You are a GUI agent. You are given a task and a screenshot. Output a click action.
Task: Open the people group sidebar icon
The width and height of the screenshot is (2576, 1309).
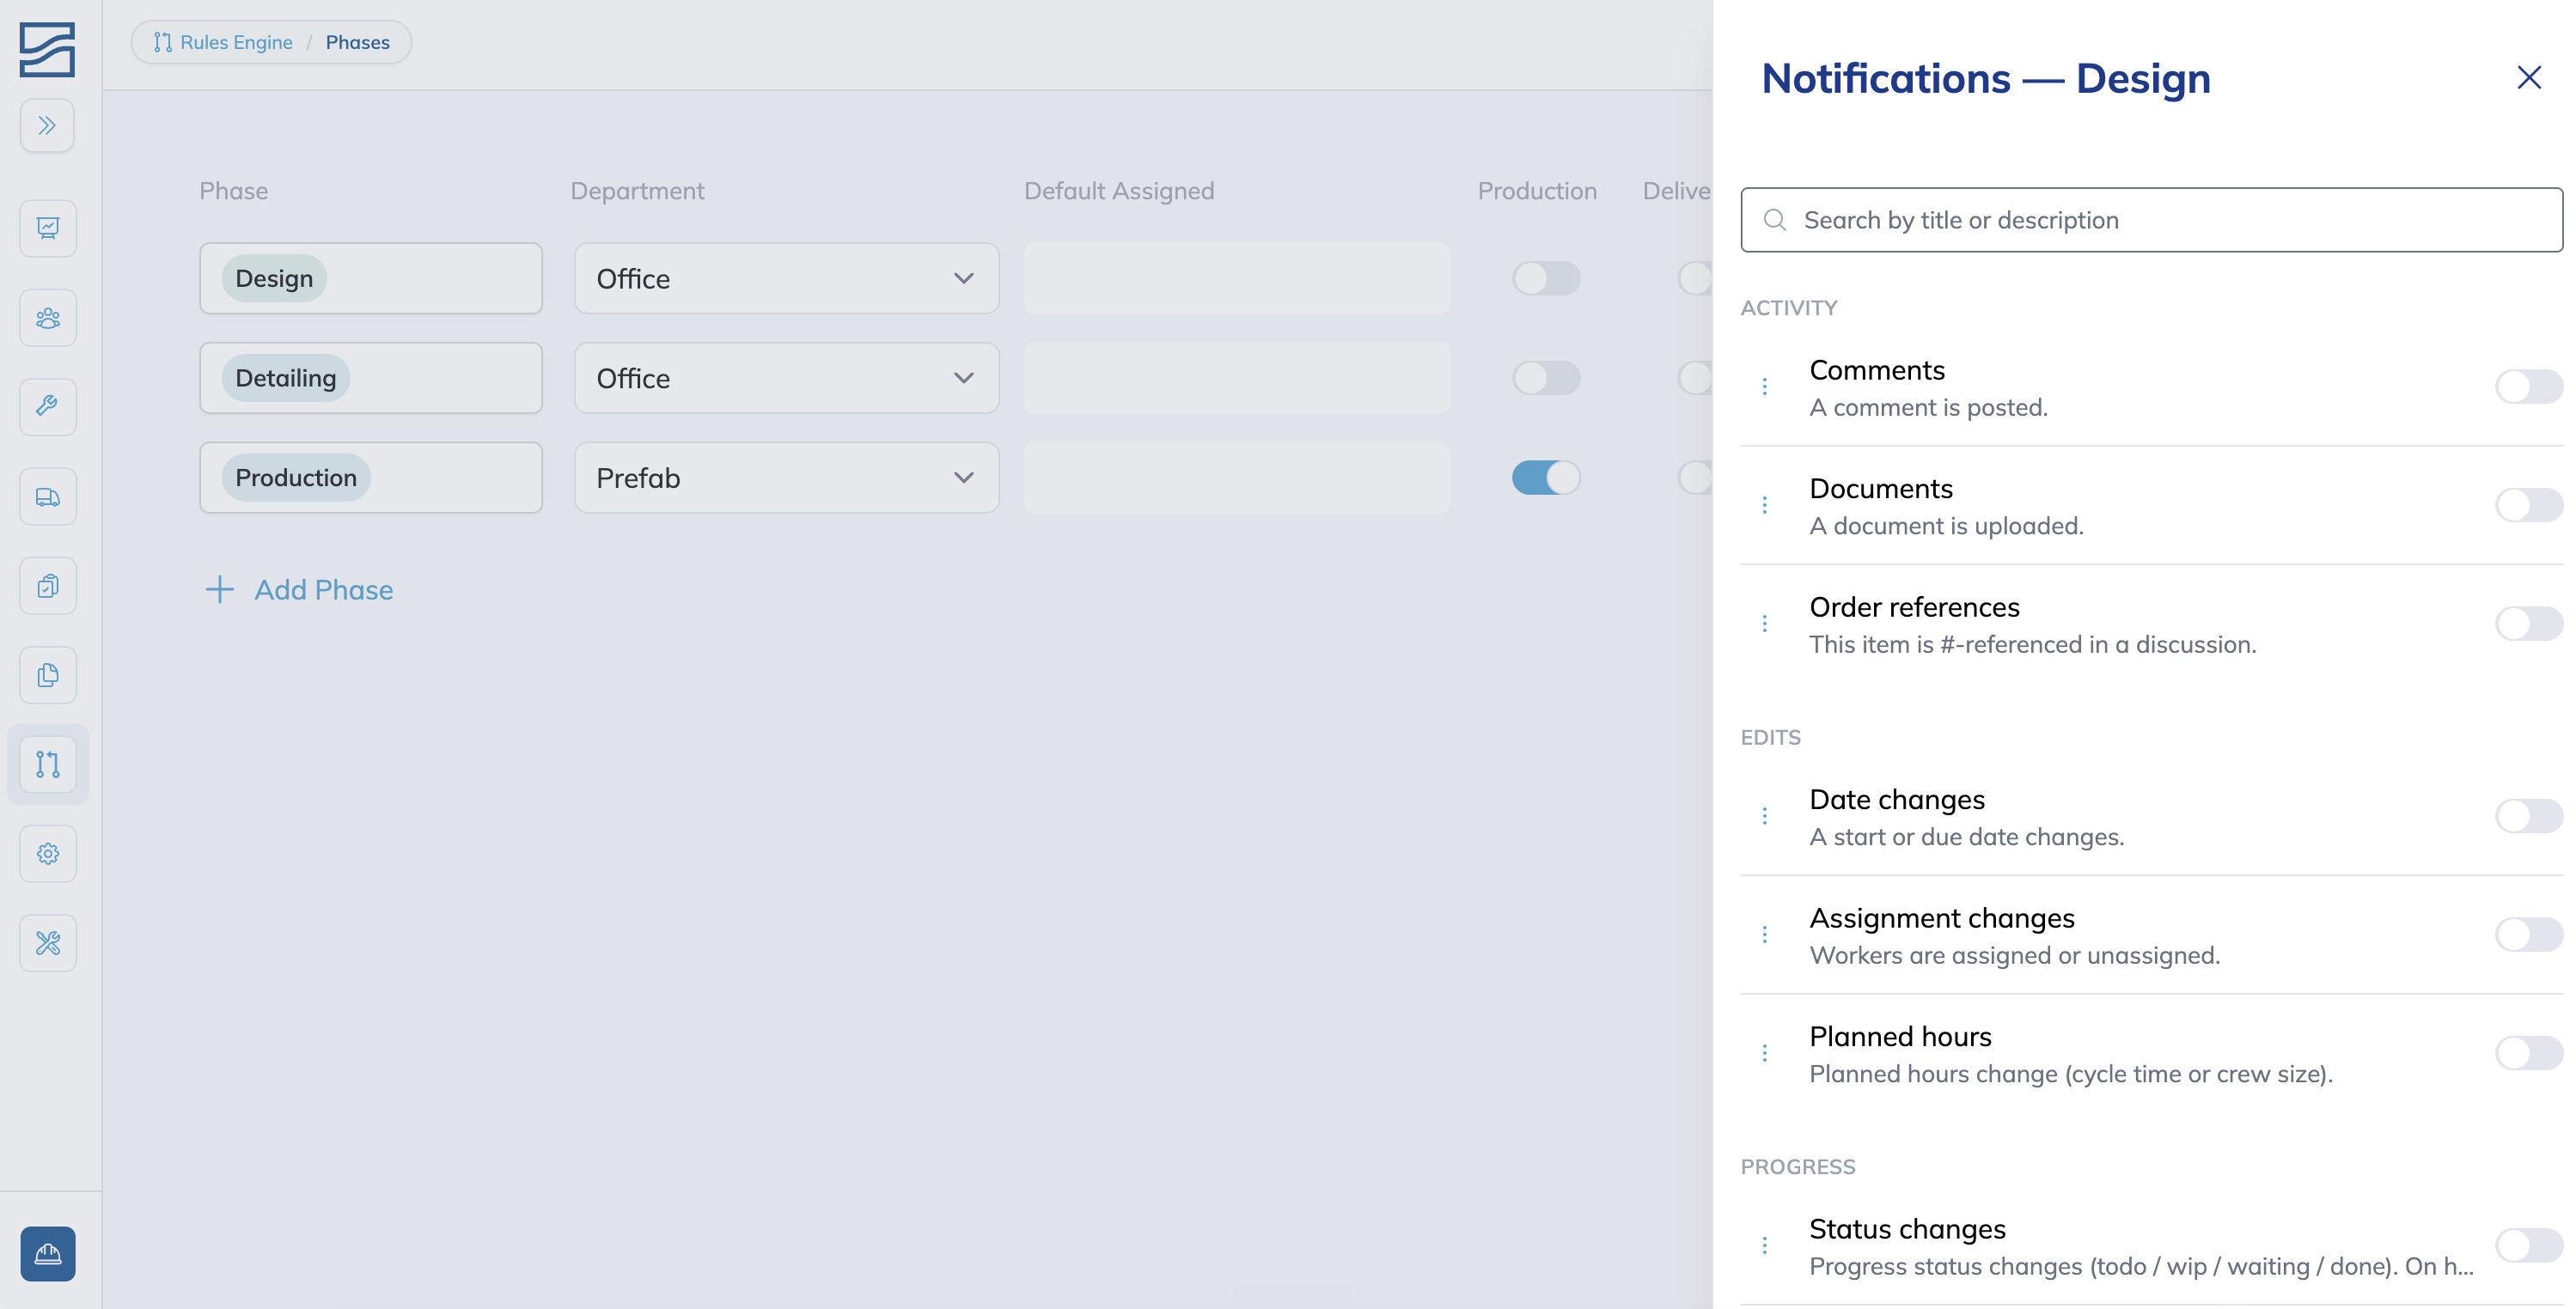(47, 318)
